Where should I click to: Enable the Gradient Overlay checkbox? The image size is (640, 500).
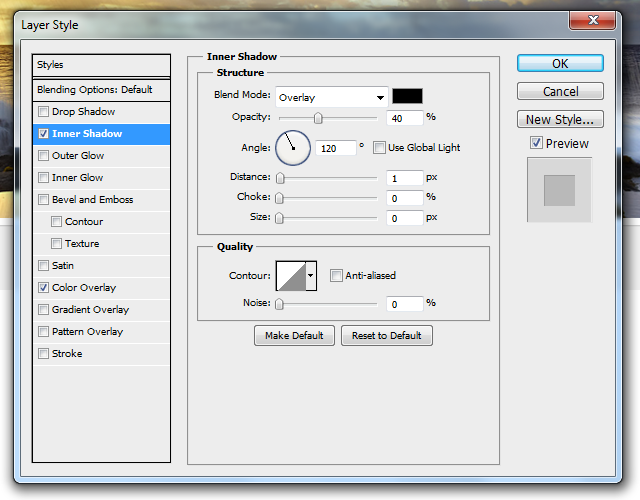coord(43,310)
